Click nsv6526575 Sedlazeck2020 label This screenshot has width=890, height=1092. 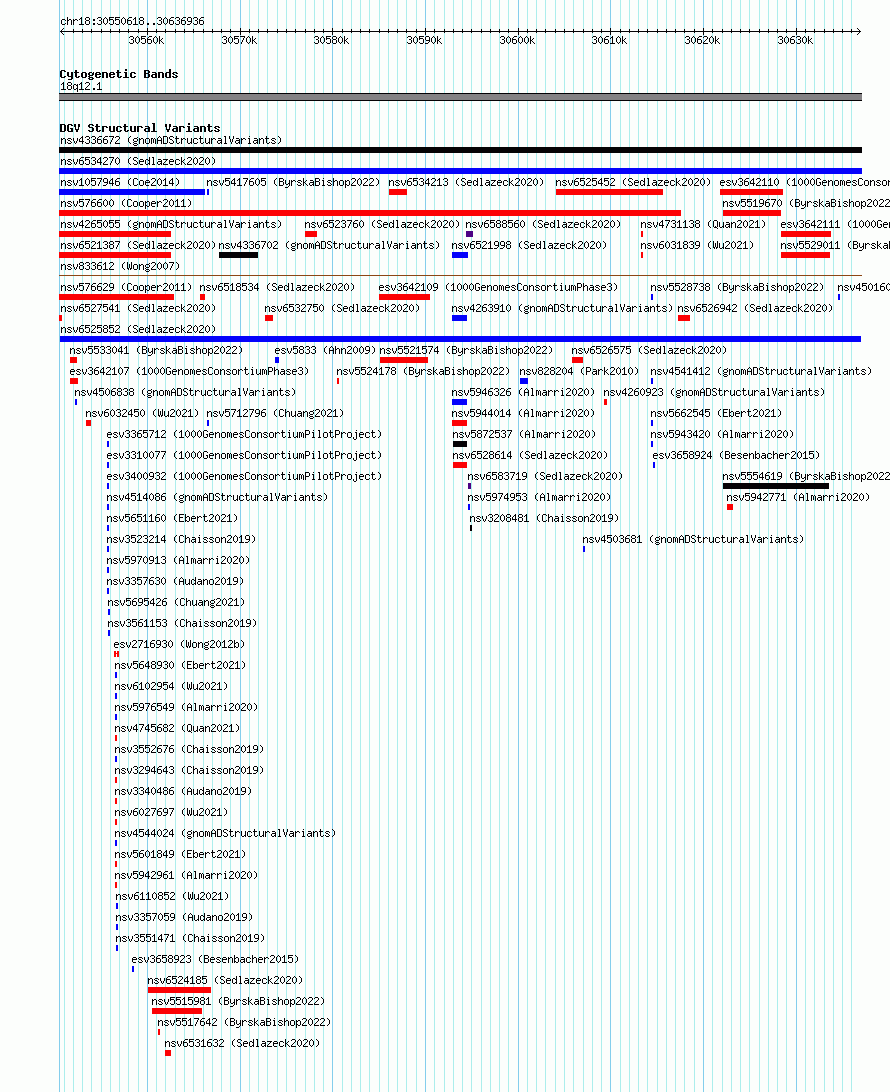click(649, 350)
